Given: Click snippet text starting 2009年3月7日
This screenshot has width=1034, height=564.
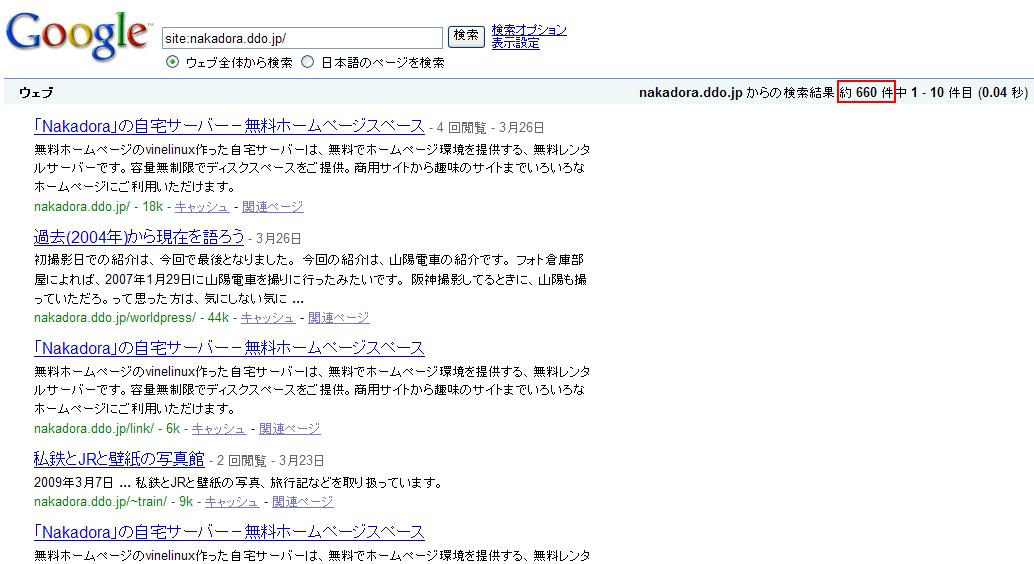Looking at the screenshot, I should [x=237, y=483].
